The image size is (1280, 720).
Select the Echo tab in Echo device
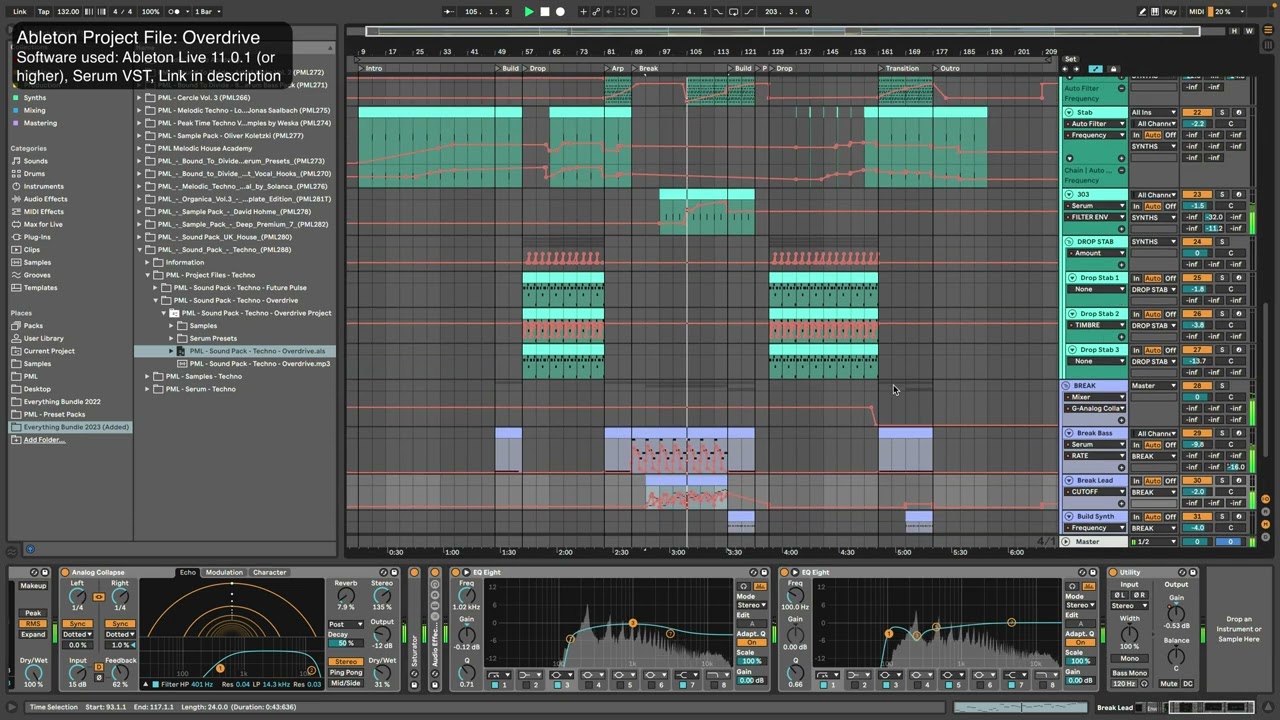pos(187,573)
